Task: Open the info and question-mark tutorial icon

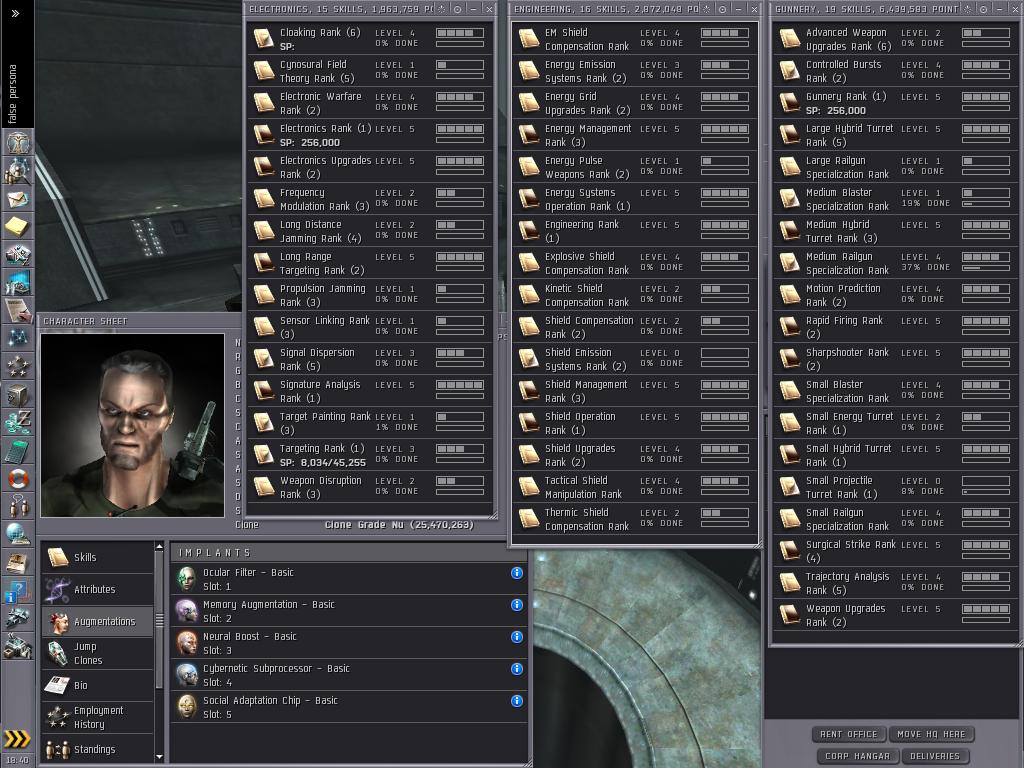Action: pyautogui.click(x=18, y=591)
